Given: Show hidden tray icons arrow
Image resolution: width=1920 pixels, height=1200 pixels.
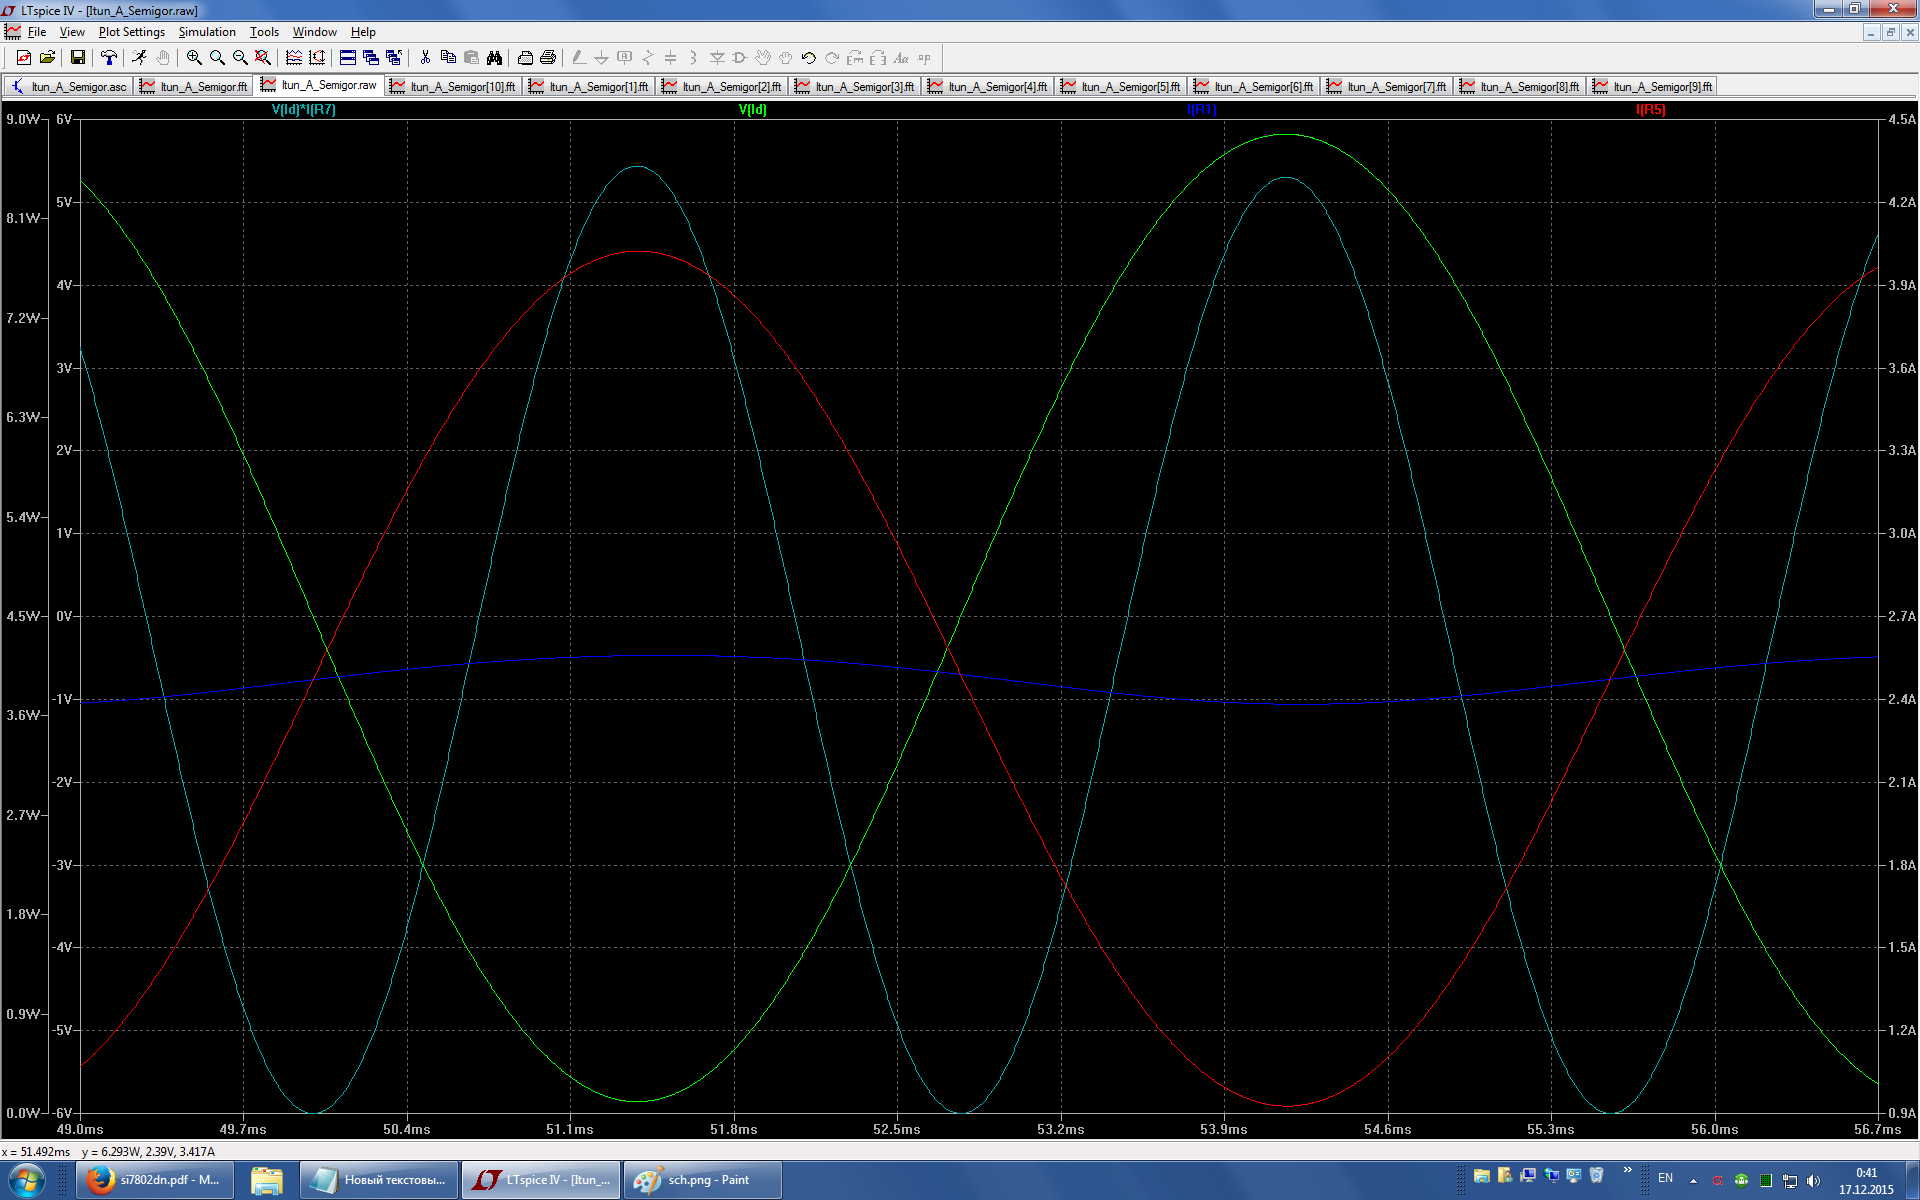Looking at the screenshot, I should [1693, 1181].
